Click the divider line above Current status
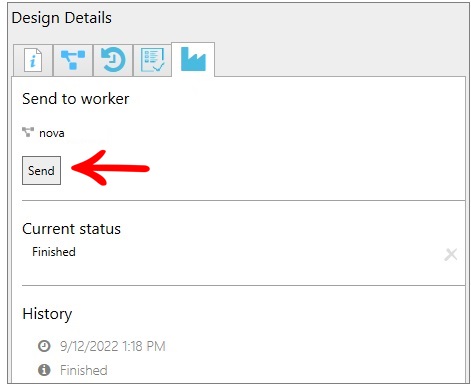This screenshot has width=471, height=389. (243, 201)
